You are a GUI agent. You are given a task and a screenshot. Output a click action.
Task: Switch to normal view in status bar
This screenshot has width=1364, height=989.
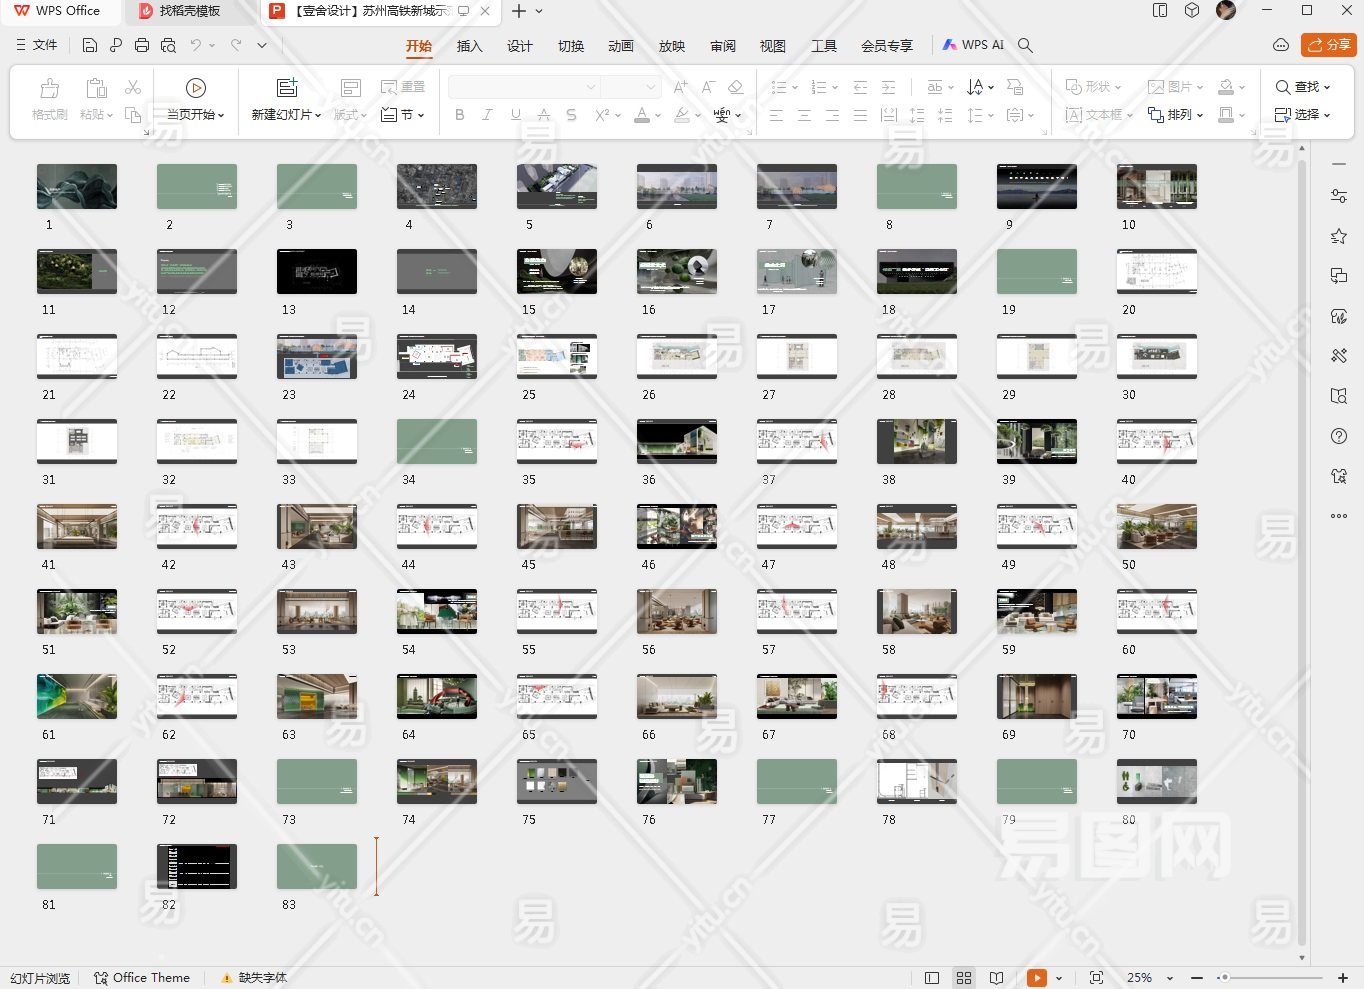(x=932, y=978)
